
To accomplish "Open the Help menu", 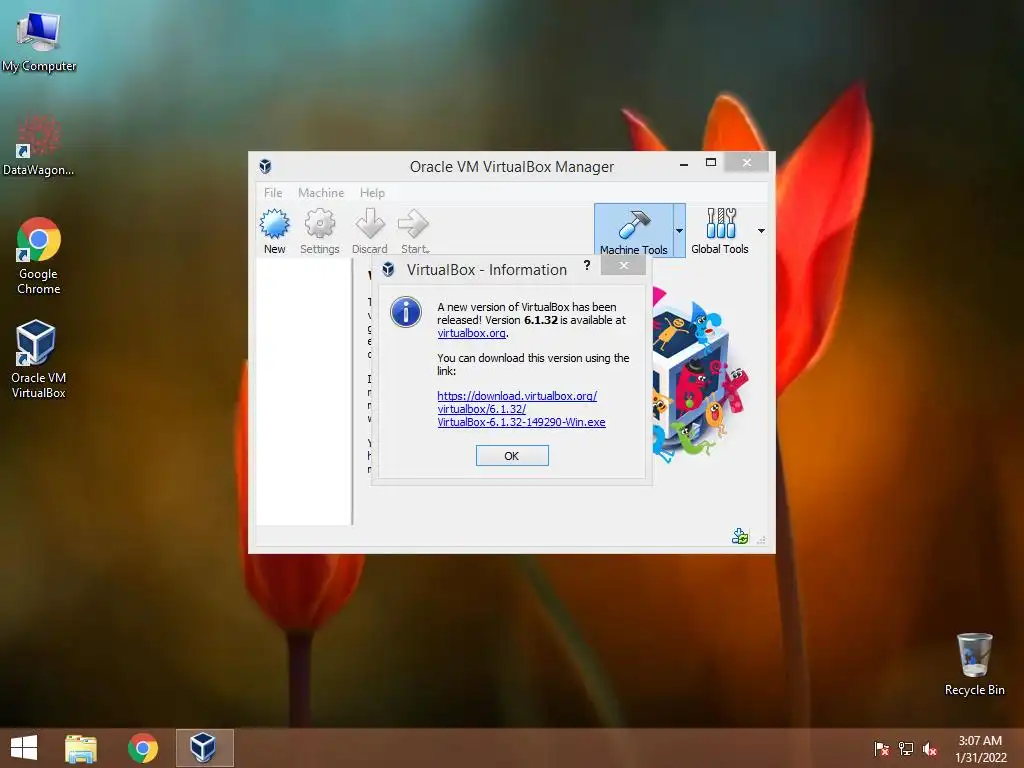I will point(372,193).
